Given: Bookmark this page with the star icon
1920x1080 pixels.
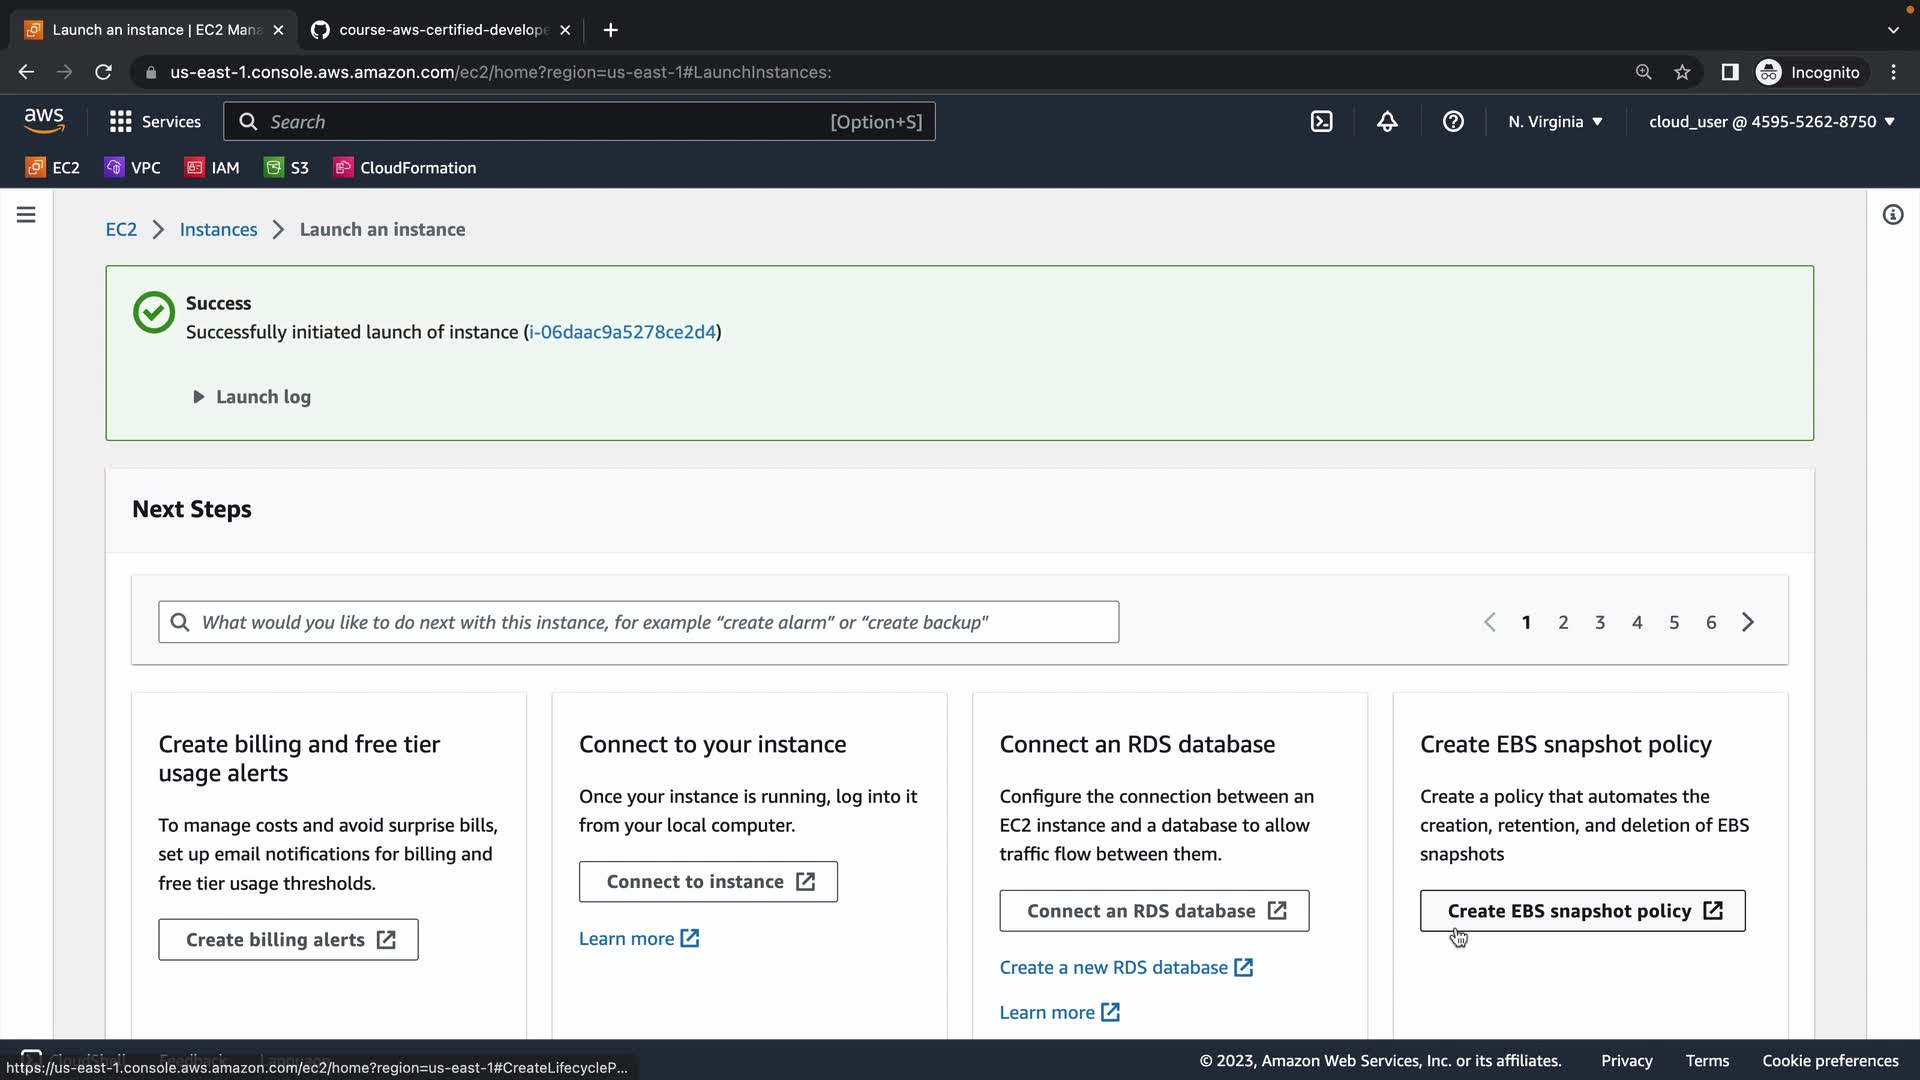Looking at the screenshot, I should tap(1682, 72).
